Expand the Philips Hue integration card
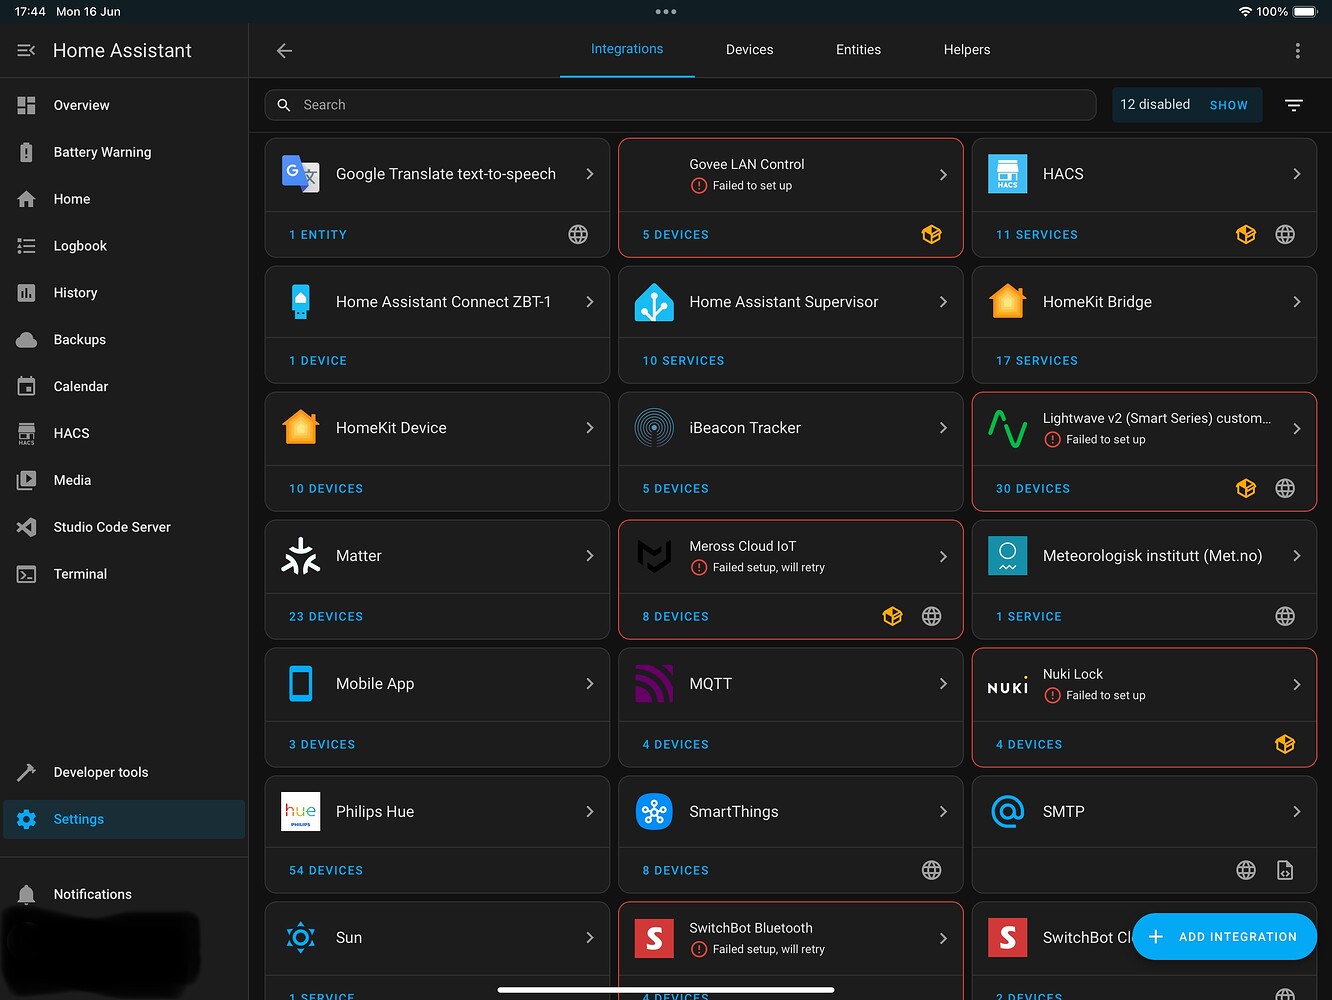Viewport: 1332px width, 1000px height. [x=589, y=811]
